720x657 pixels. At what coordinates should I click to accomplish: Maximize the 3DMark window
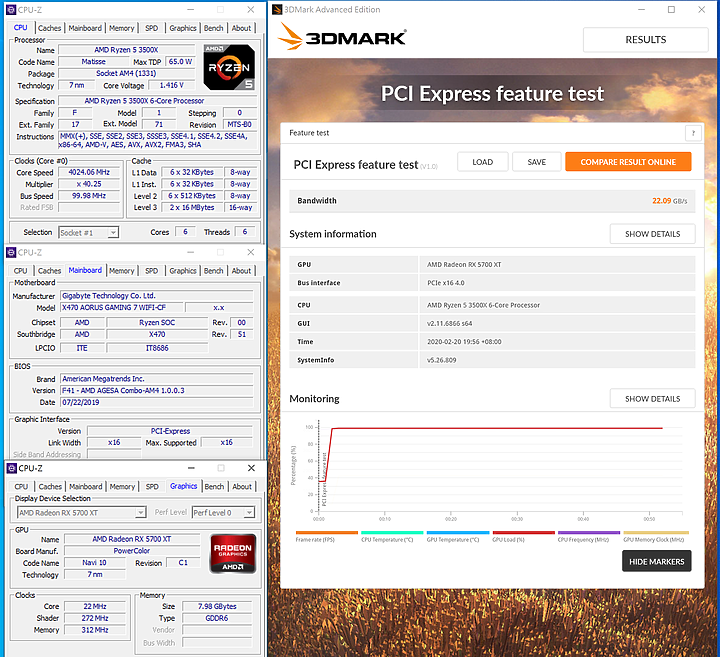point(671,10)
